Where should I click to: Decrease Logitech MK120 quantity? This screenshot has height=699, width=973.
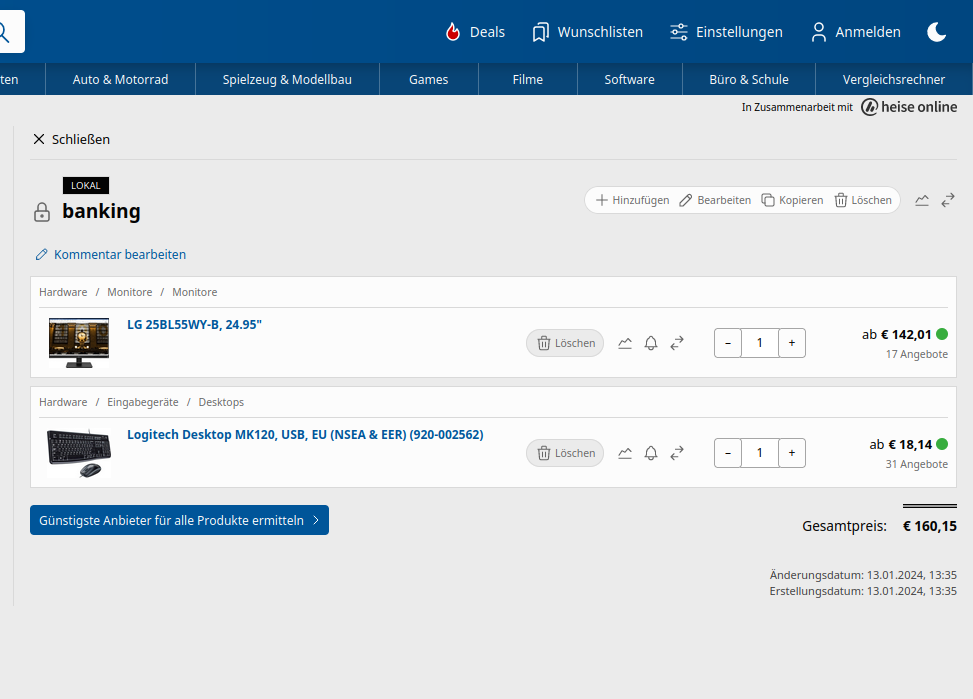[x=728, y=453]
